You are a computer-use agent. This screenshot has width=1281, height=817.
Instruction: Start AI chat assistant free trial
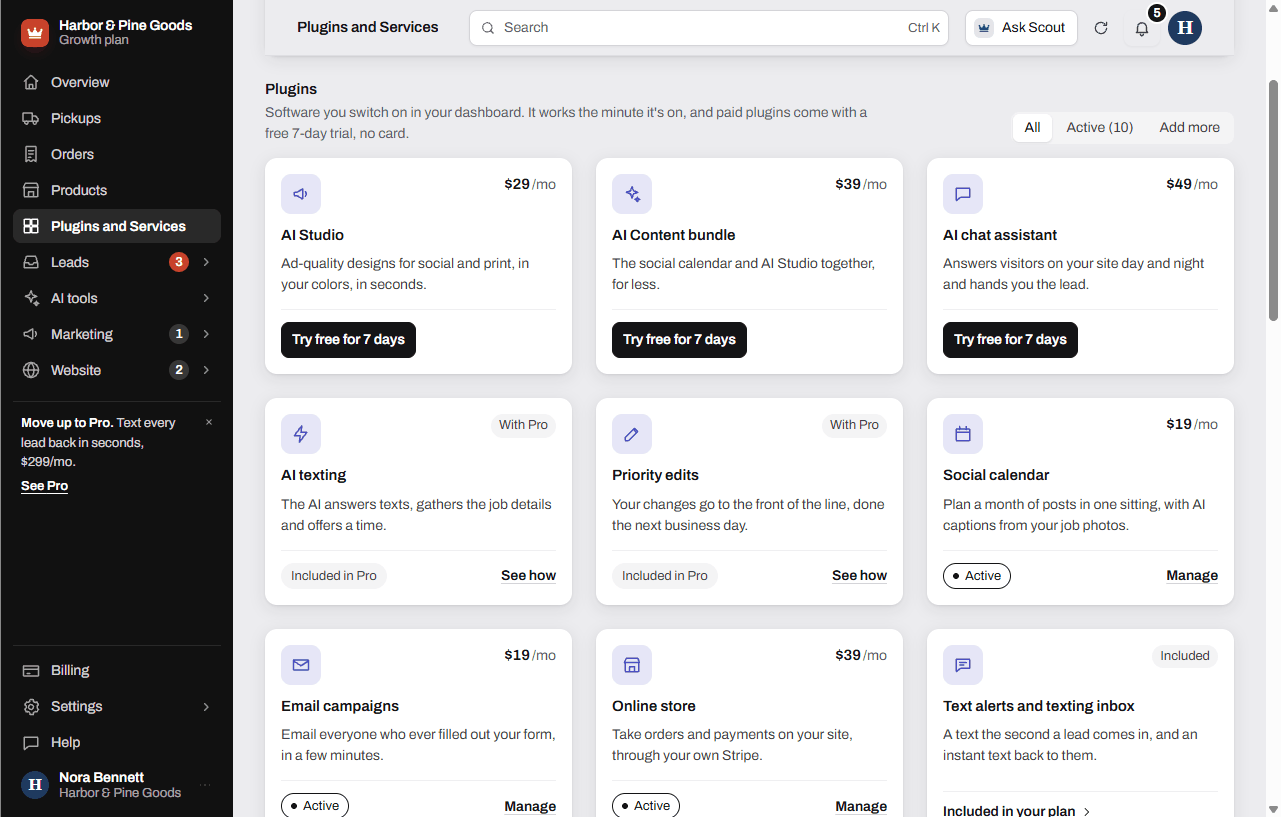(1010, 340)
